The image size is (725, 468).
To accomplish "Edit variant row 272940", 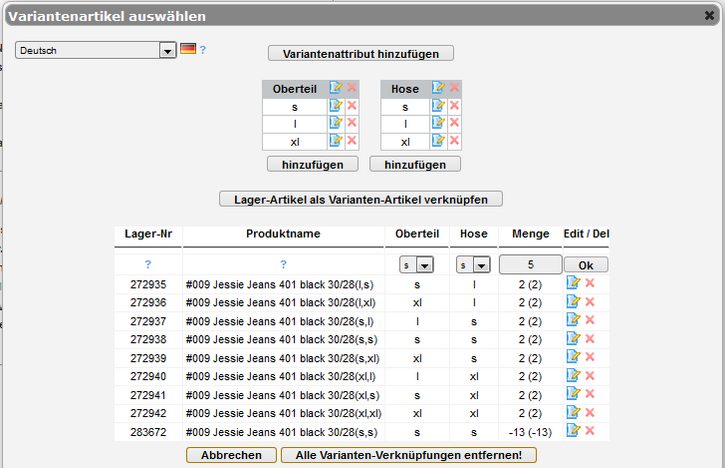I will [x=573, y=376].
